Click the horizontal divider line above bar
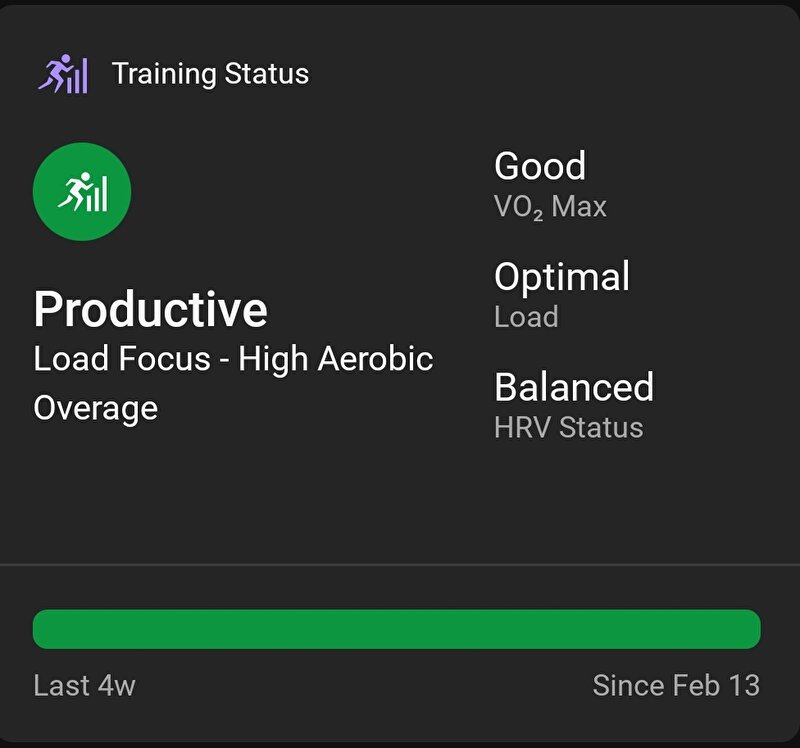This screenshot has width=800, height=748. [x=400, y=565]
